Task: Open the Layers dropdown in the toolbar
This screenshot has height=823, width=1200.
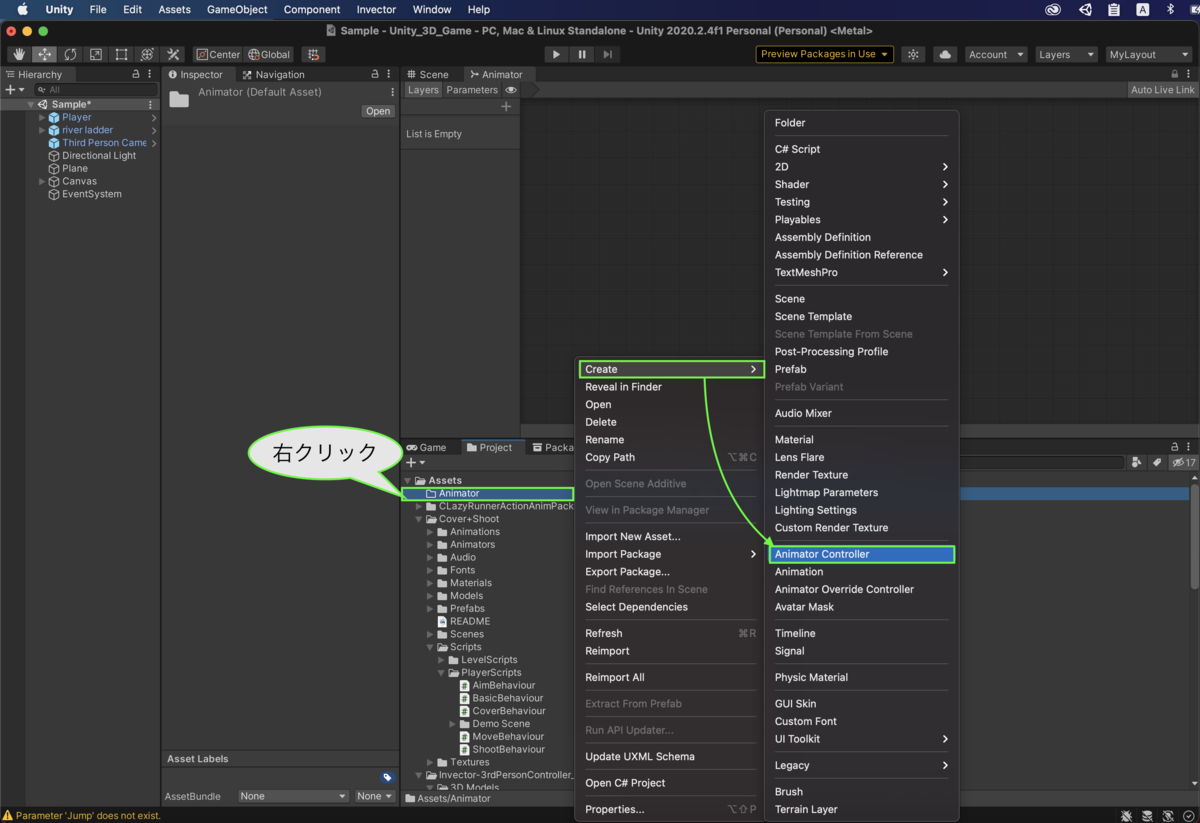Action: tap(1064, 54)
